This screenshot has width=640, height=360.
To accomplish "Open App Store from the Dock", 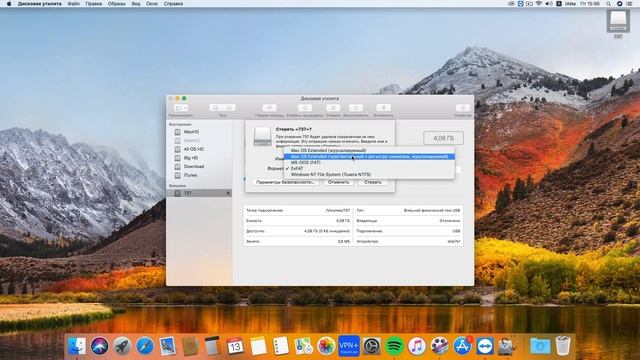I will tap(462, 346).
